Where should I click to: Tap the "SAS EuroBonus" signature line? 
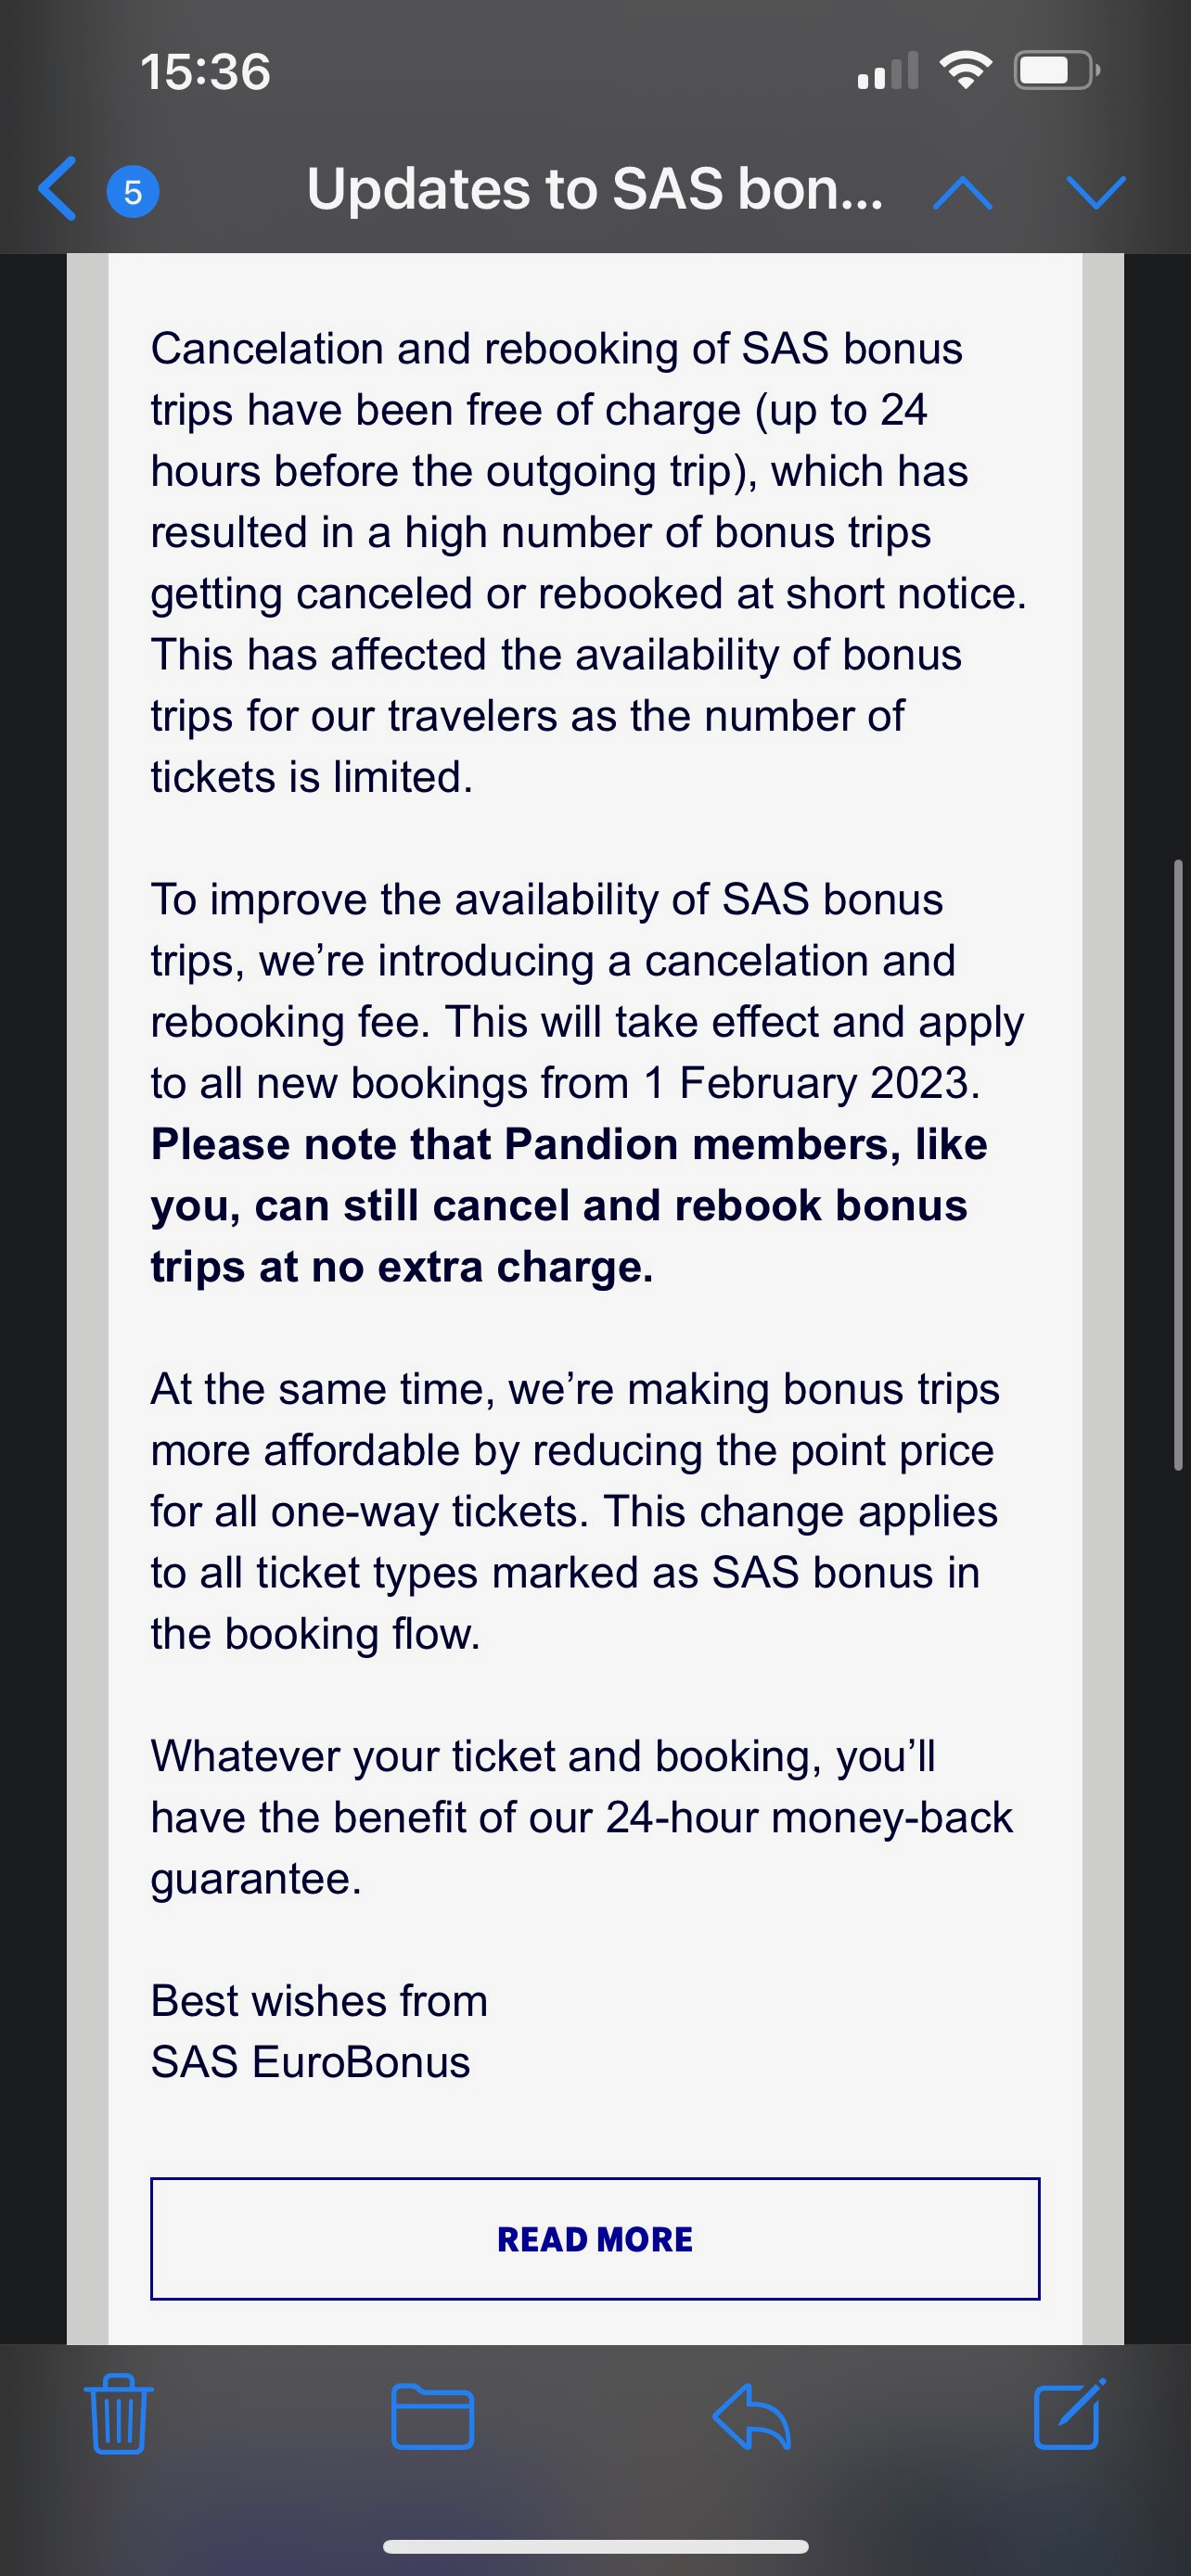[x=310, y=2061]
